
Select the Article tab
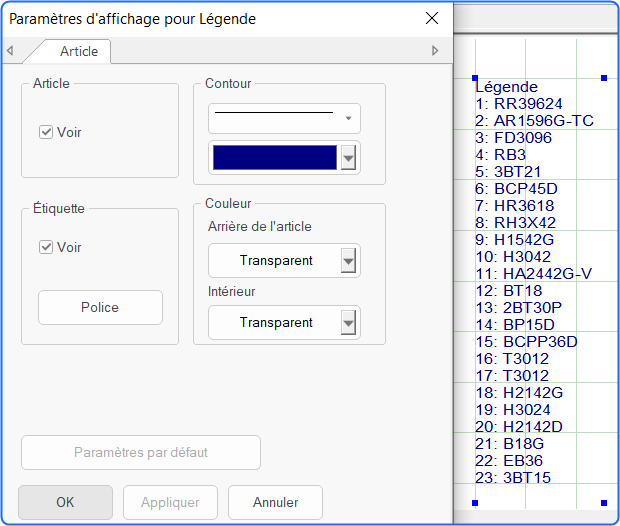(x=79, y=51)
